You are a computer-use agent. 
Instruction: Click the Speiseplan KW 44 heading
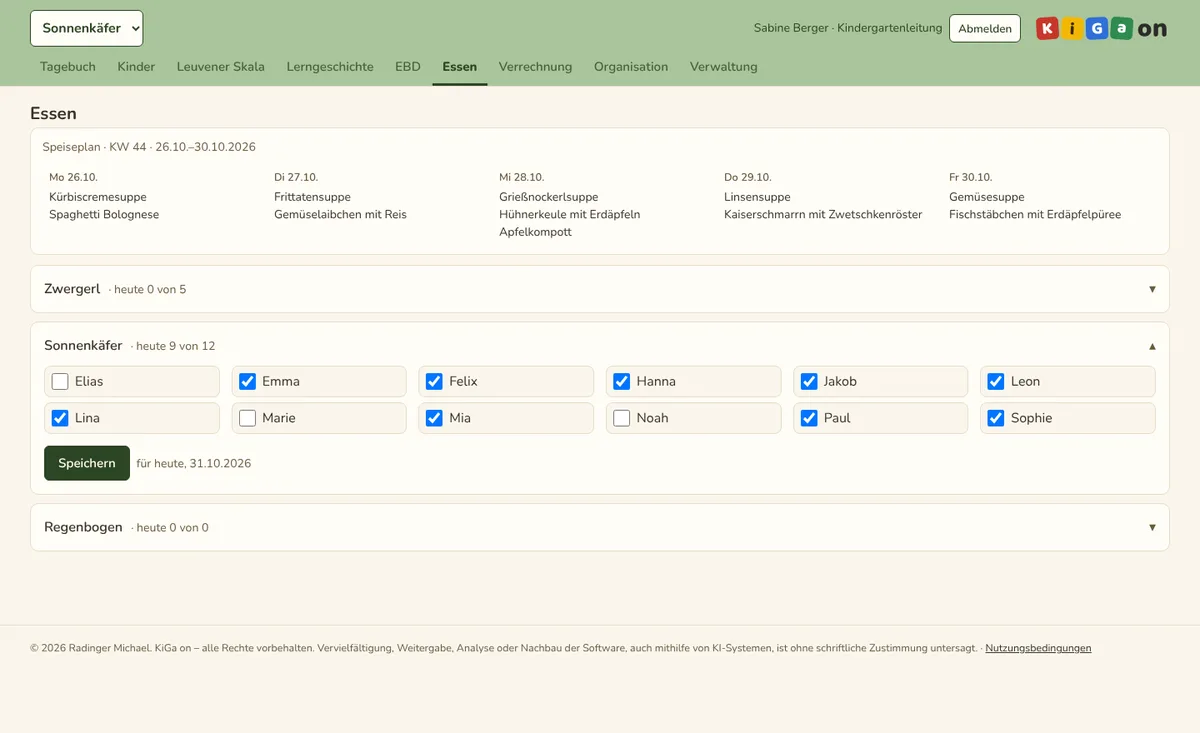[x=149, y=147]
